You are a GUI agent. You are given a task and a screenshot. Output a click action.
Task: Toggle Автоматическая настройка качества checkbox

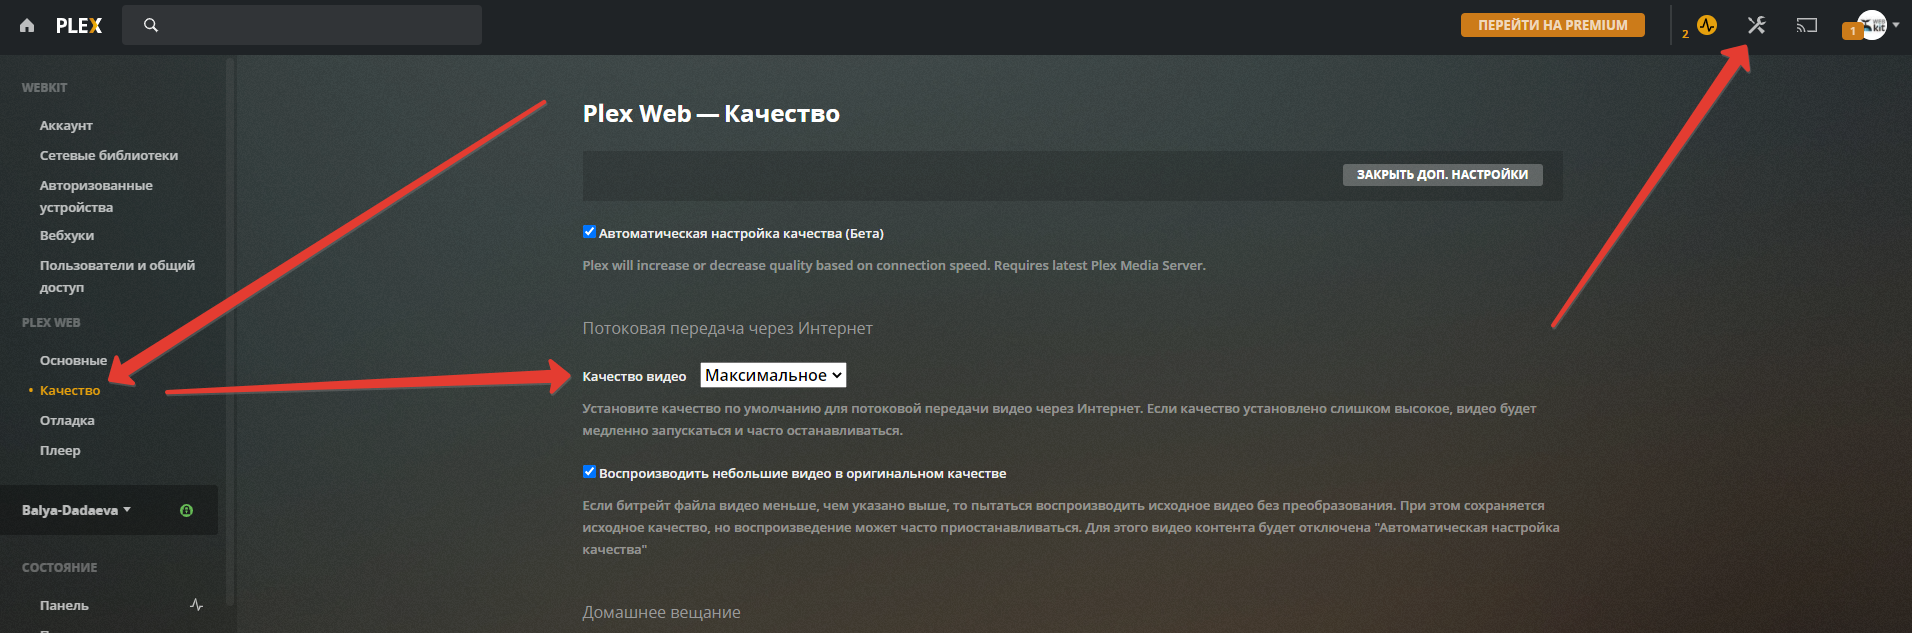coord(590,232)
